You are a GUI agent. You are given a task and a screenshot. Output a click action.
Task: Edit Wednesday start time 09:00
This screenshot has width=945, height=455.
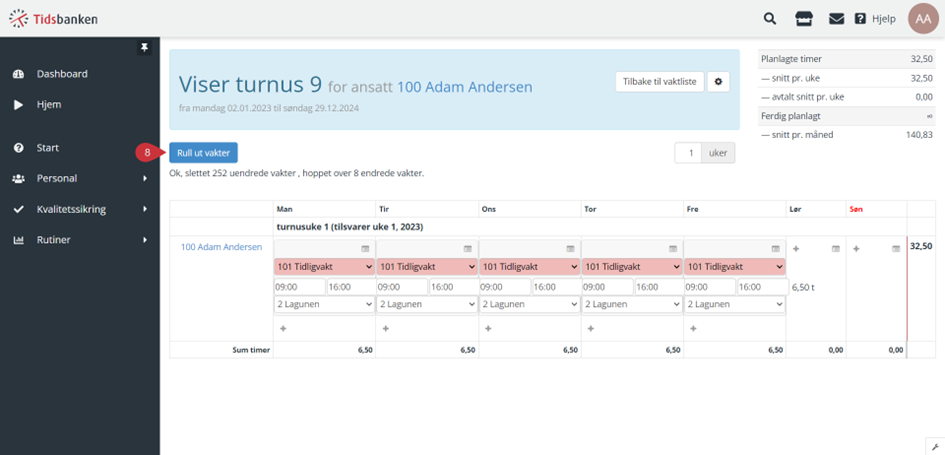click(504, 287)
